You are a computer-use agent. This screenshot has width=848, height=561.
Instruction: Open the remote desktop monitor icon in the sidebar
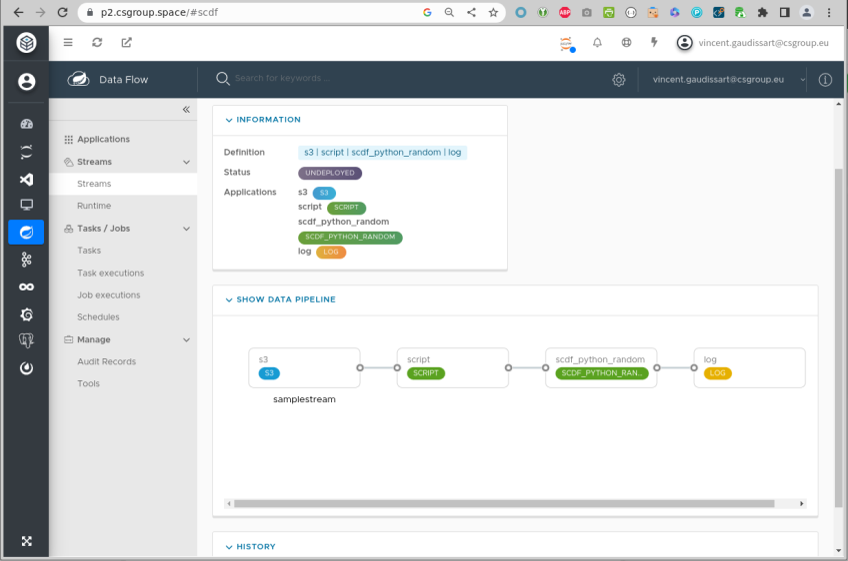point(26,204)
